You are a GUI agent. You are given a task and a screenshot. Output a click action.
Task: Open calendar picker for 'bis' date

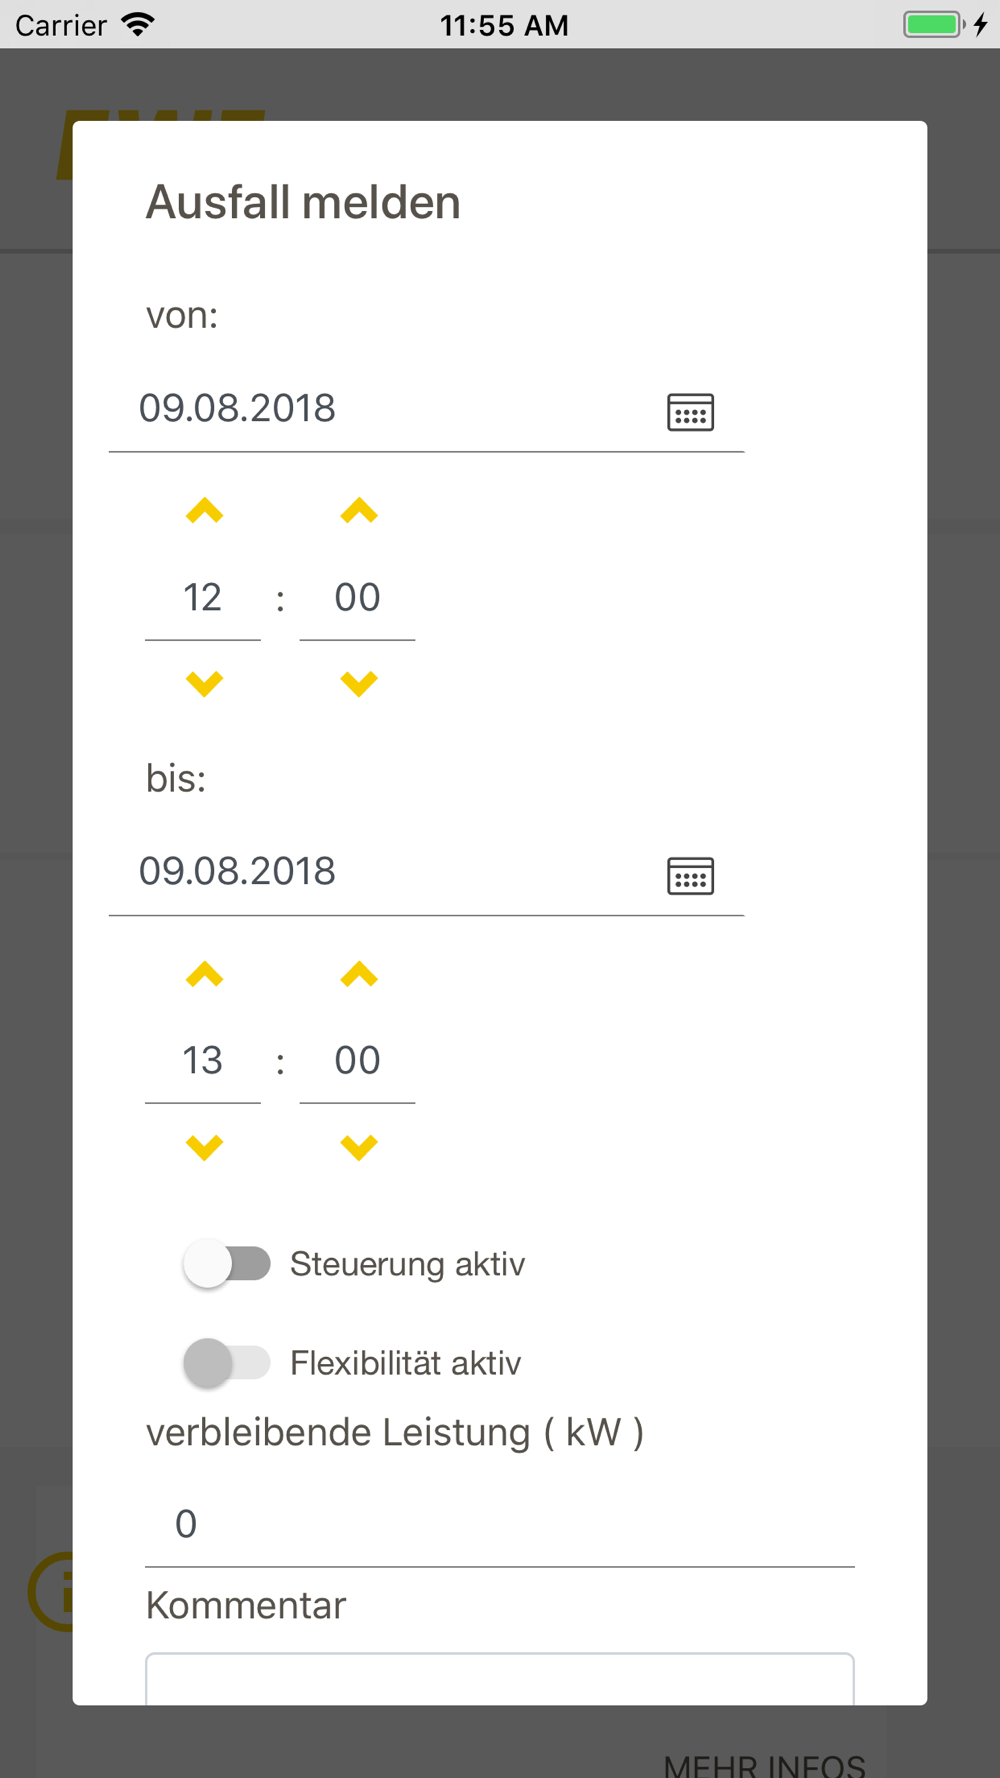coord(690,876)
